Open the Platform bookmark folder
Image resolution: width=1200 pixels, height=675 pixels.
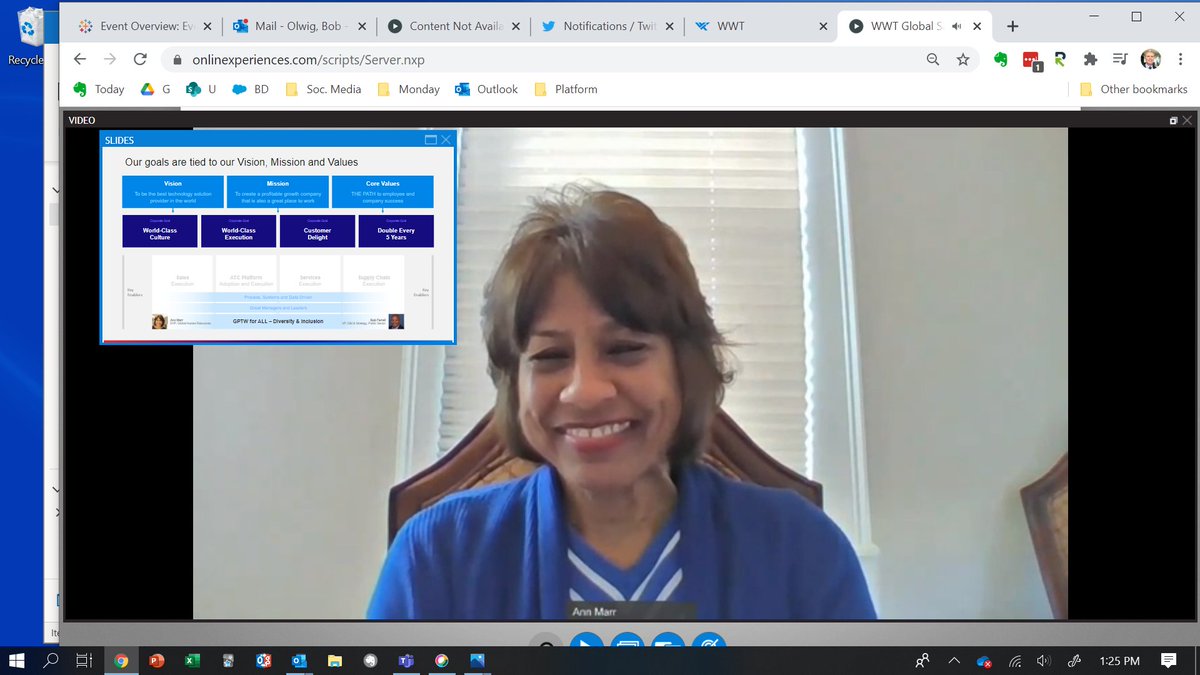[566, 89]
